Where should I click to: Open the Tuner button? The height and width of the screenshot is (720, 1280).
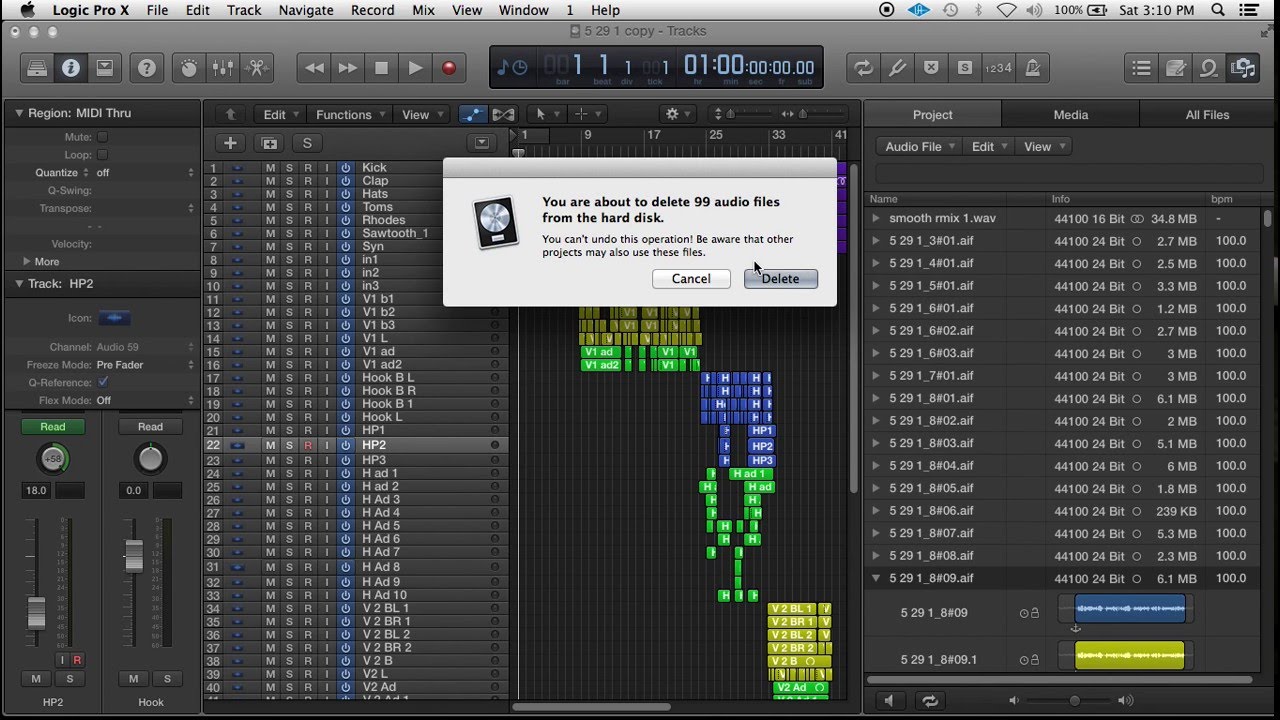(897, 68)
